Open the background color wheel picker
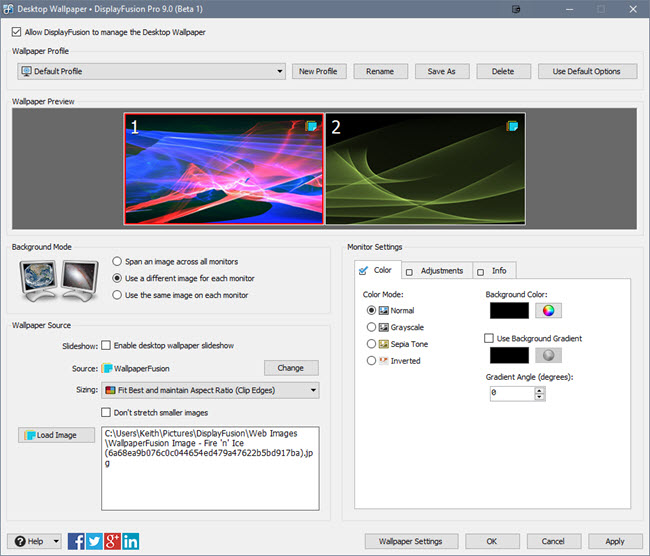 (x=549, y=311)
